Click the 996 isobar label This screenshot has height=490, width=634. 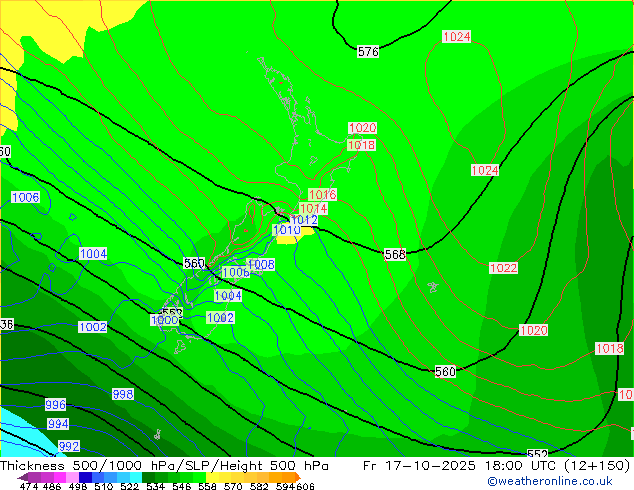(x=55, y=405)
